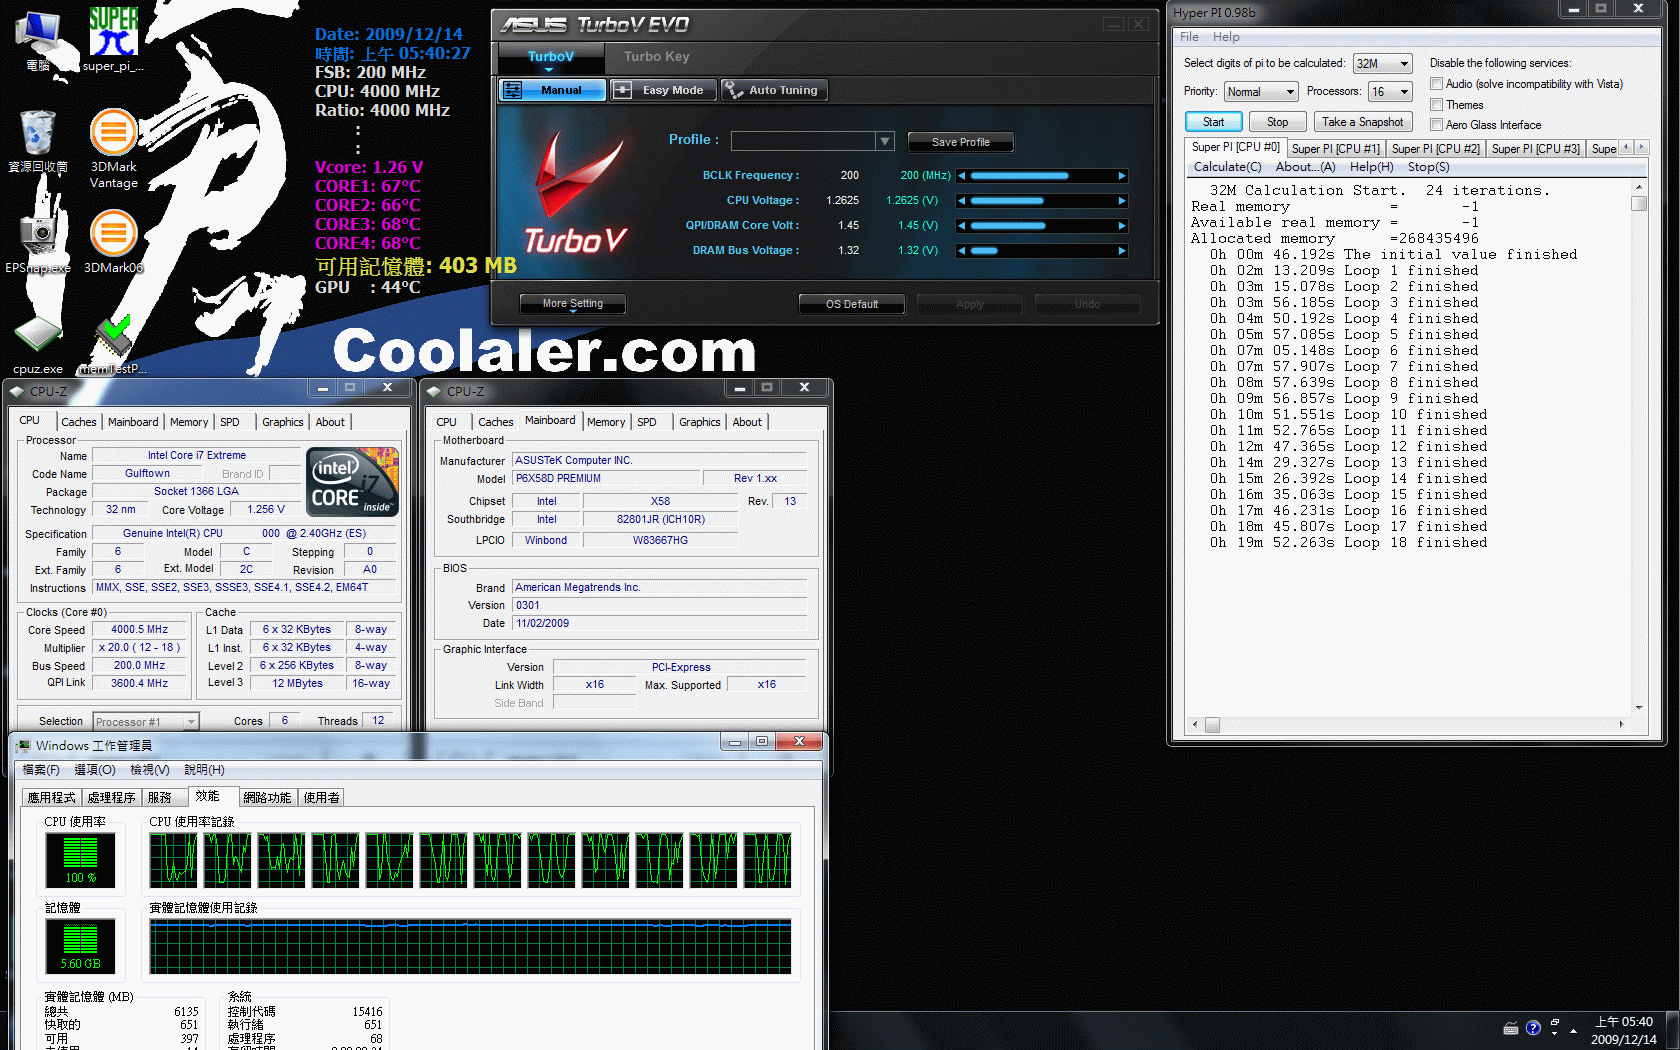This screenshot has height=1050, width=1680.
Task: Click Hyper PI vertical scrollbar down arrow
Action: 1639,707
